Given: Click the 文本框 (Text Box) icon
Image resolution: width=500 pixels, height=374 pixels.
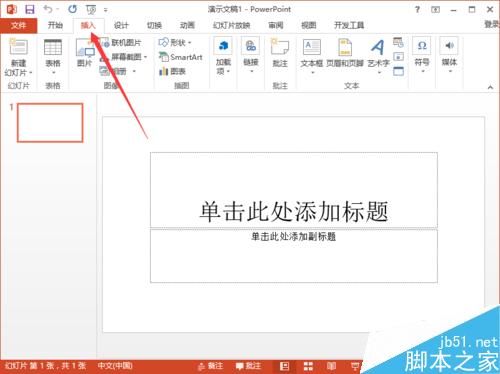Looking at the screenshot, I should click(x=312, y=47).
